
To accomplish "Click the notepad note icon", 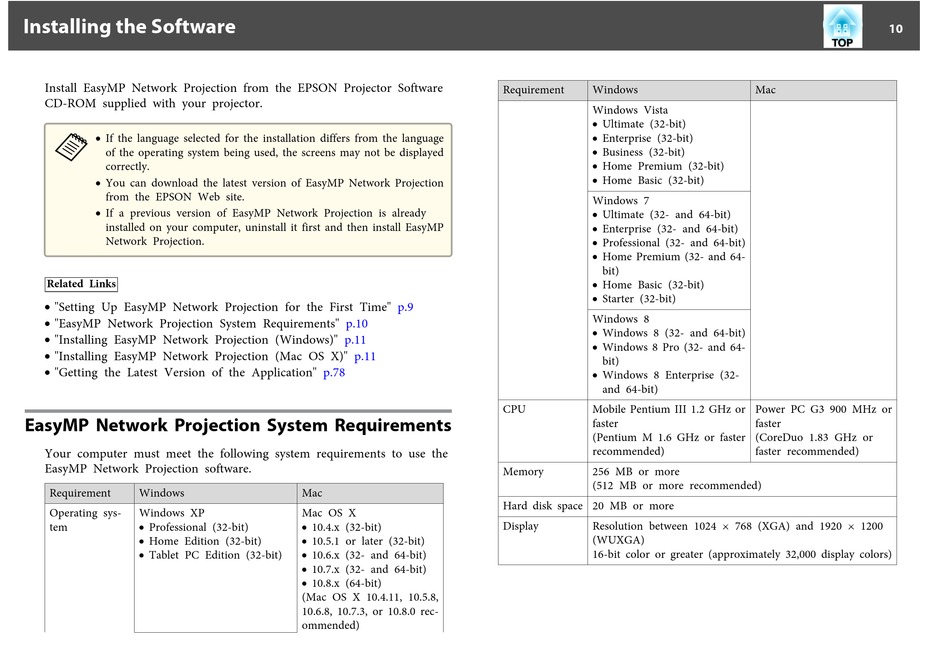I will tap(71, 147).
